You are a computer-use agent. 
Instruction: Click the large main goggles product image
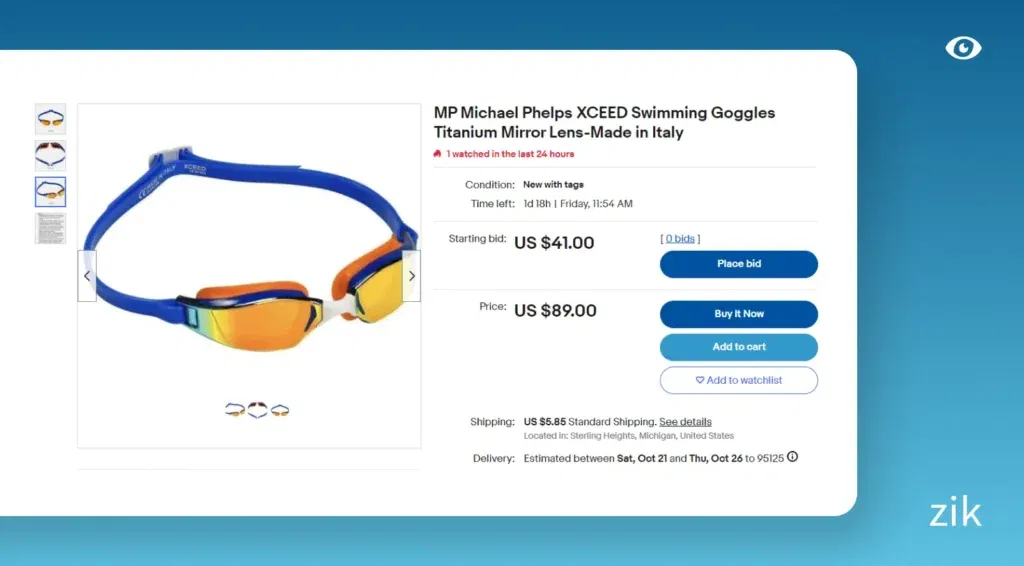tap(249, 260)
